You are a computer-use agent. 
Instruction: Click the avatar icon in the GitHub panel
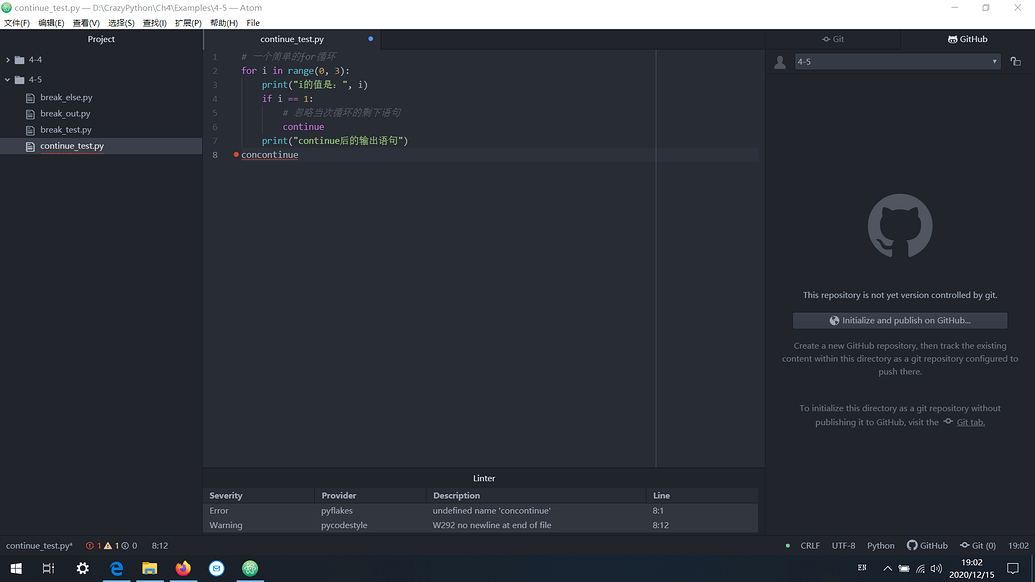(780, 62)
